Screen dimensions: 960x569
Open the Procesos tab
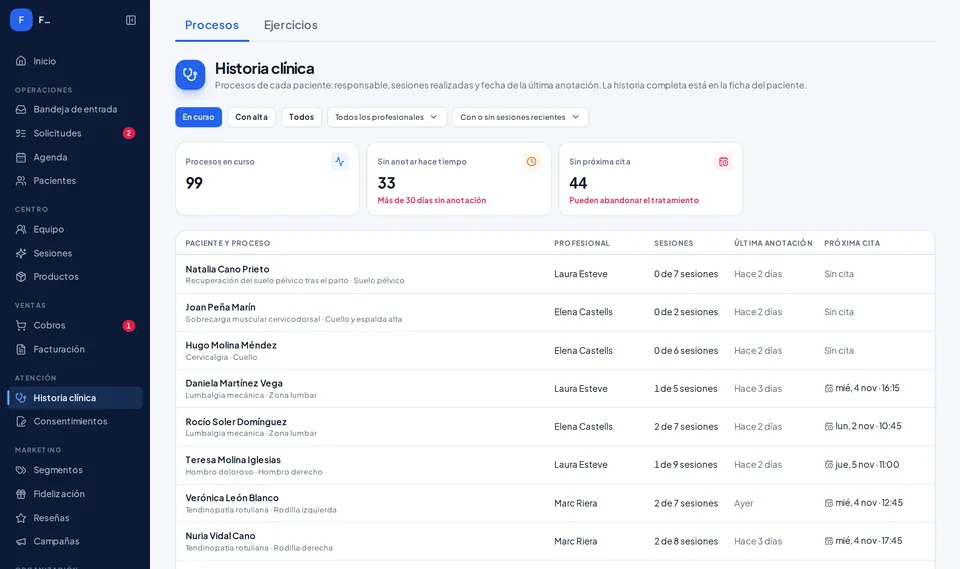(212, 25)
